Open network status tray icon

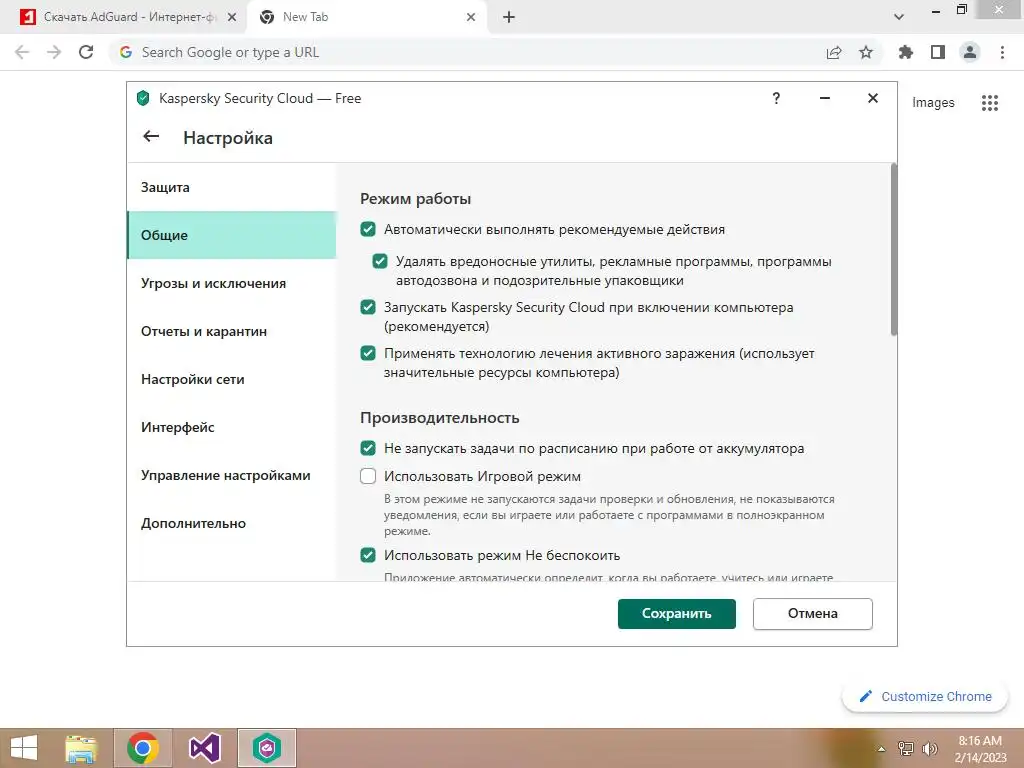tap(905, 749)
